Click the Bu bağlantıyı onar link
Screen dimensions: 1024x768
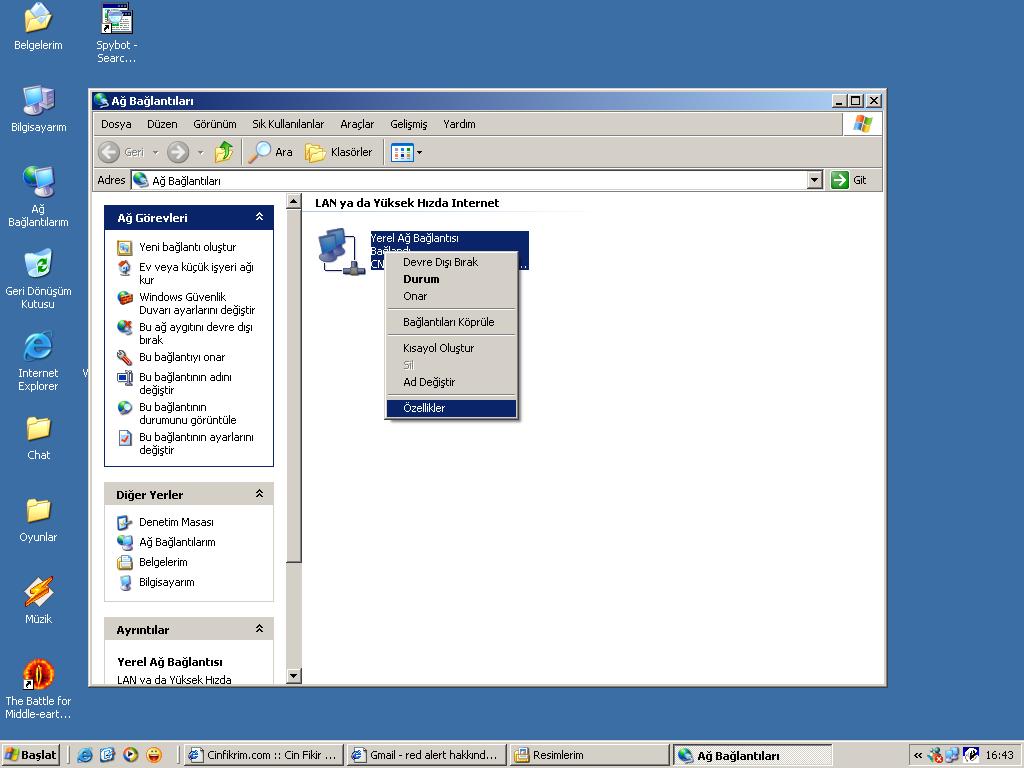[x=182, y=357]
